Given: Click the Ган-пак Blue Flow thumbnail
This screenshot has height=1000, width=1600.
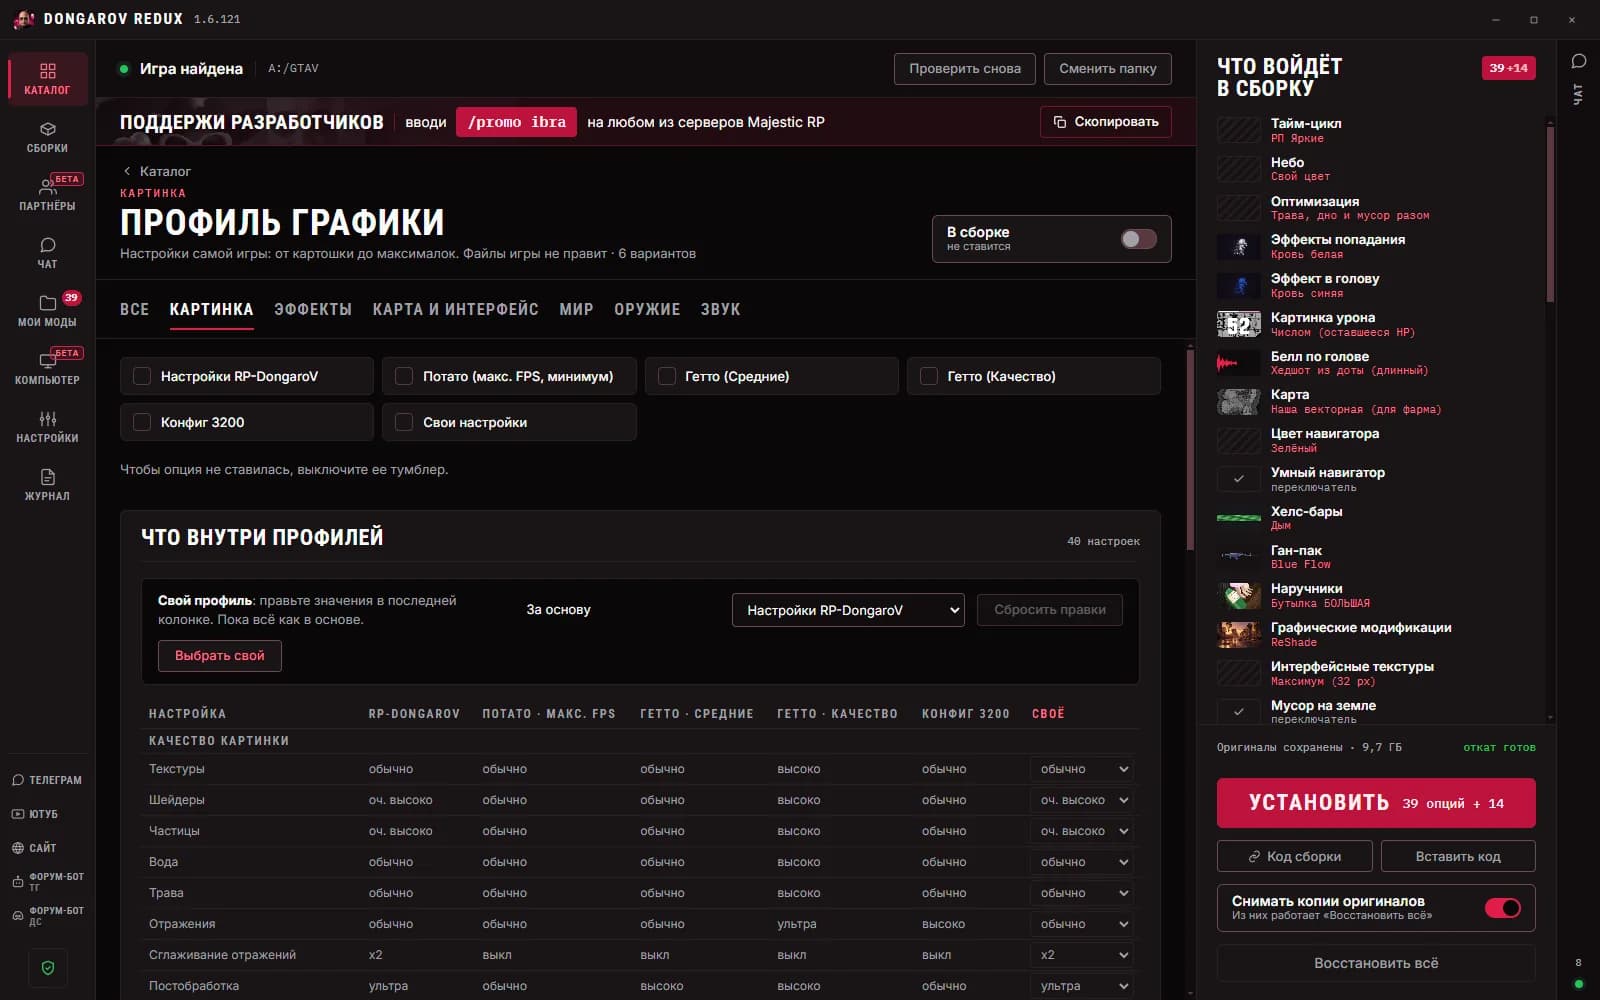Looking at the screenshot, I should point(1238,557).
